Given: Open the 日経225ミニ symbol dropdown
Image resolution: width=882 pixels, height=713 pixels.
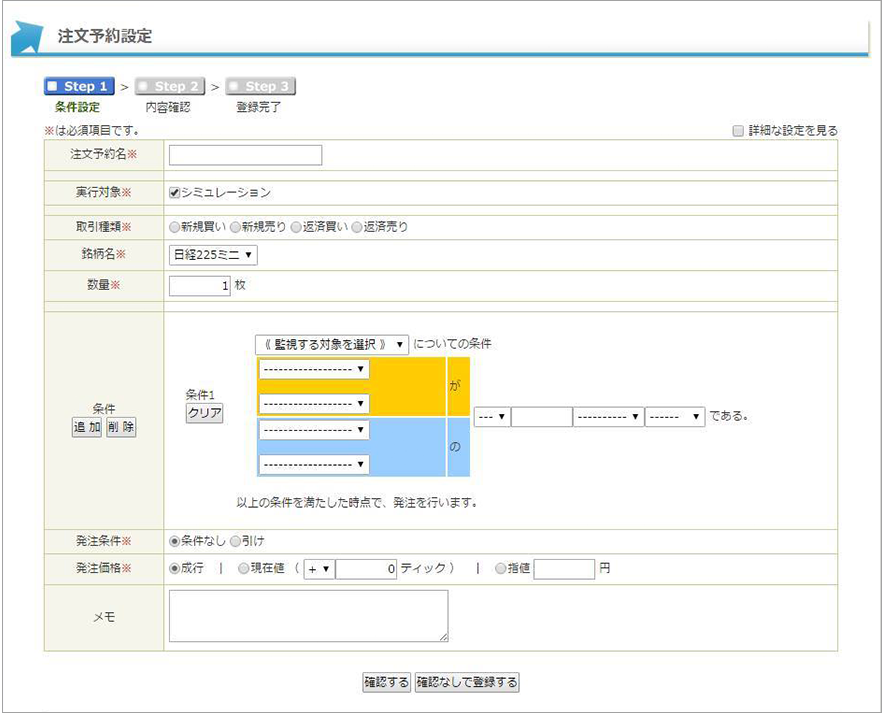Looking at the screenshot, I should click(x=213, y=255).
